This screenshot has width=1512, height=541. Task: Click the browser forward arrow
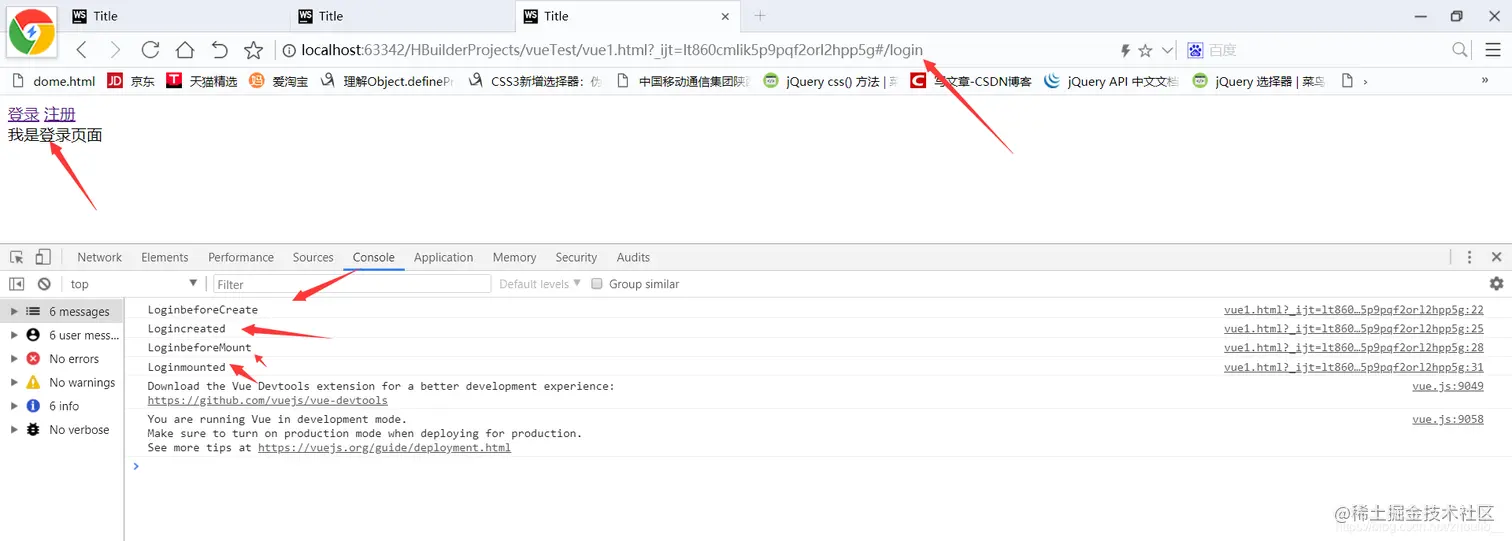(115, 50)
